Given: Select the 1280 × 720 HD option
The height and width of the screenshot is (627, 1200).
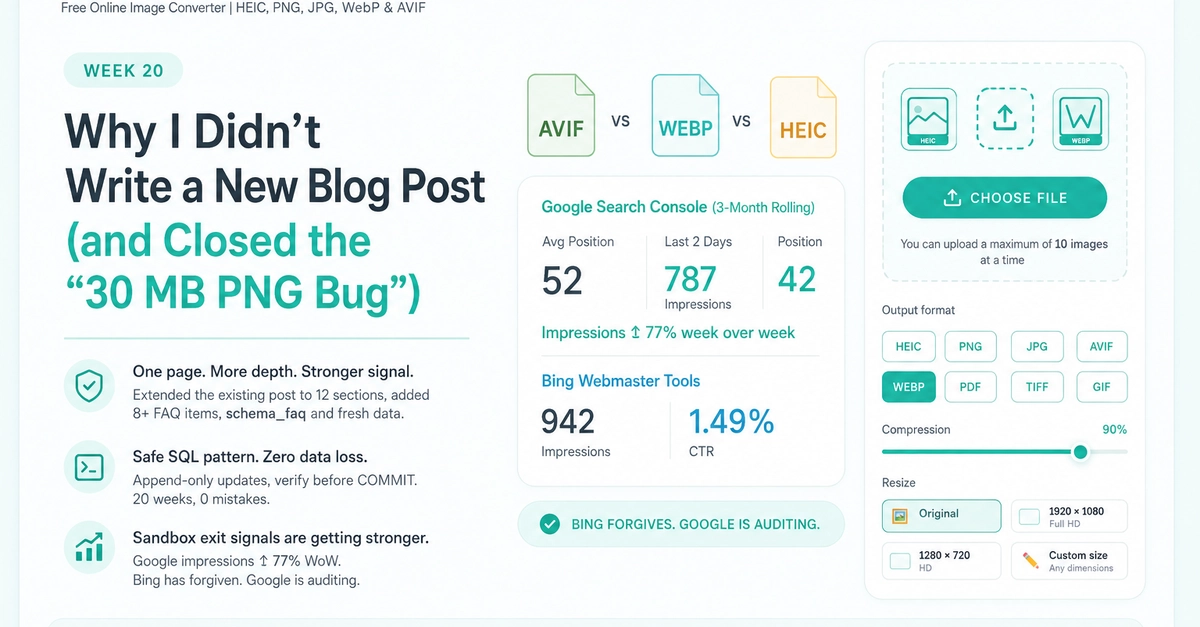Looking at the screenshot, I should click(x=941, y=560).
